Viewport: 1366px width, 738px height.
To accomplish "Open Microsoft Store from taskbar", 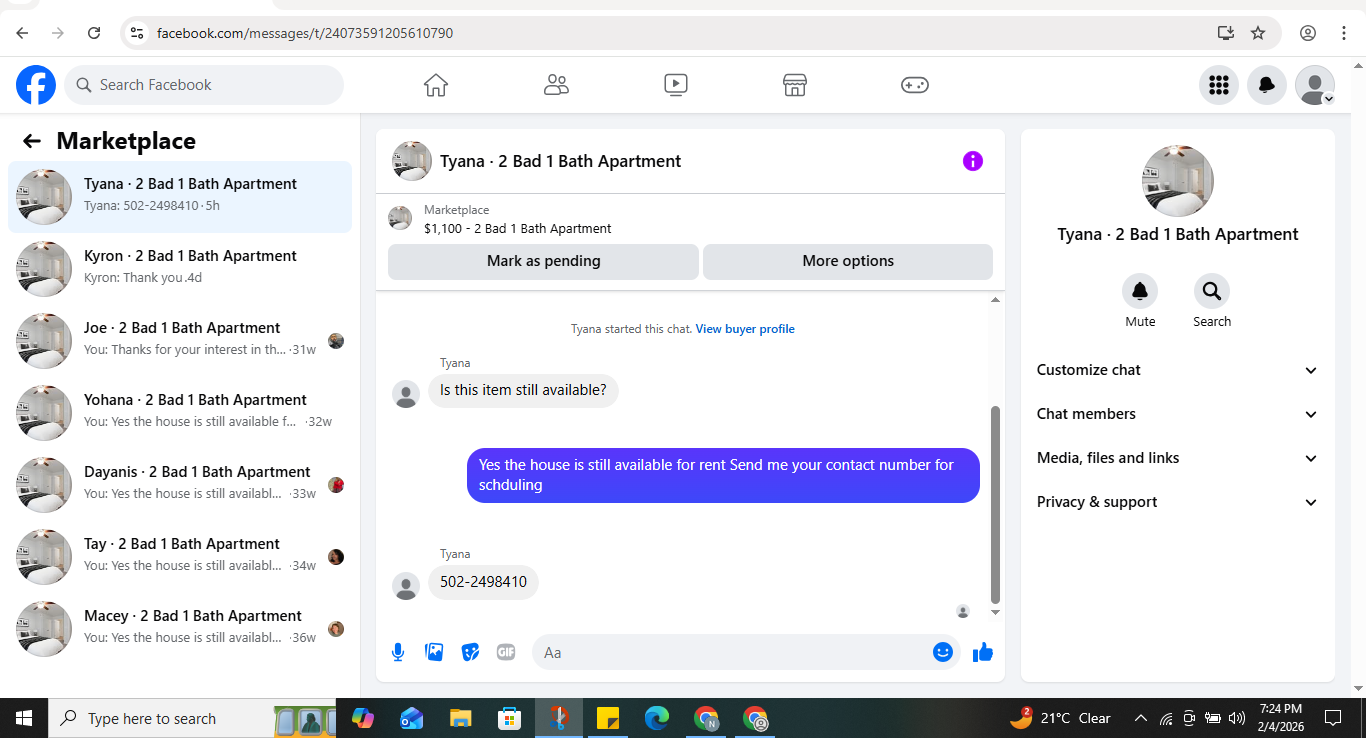I will [509, 718].
